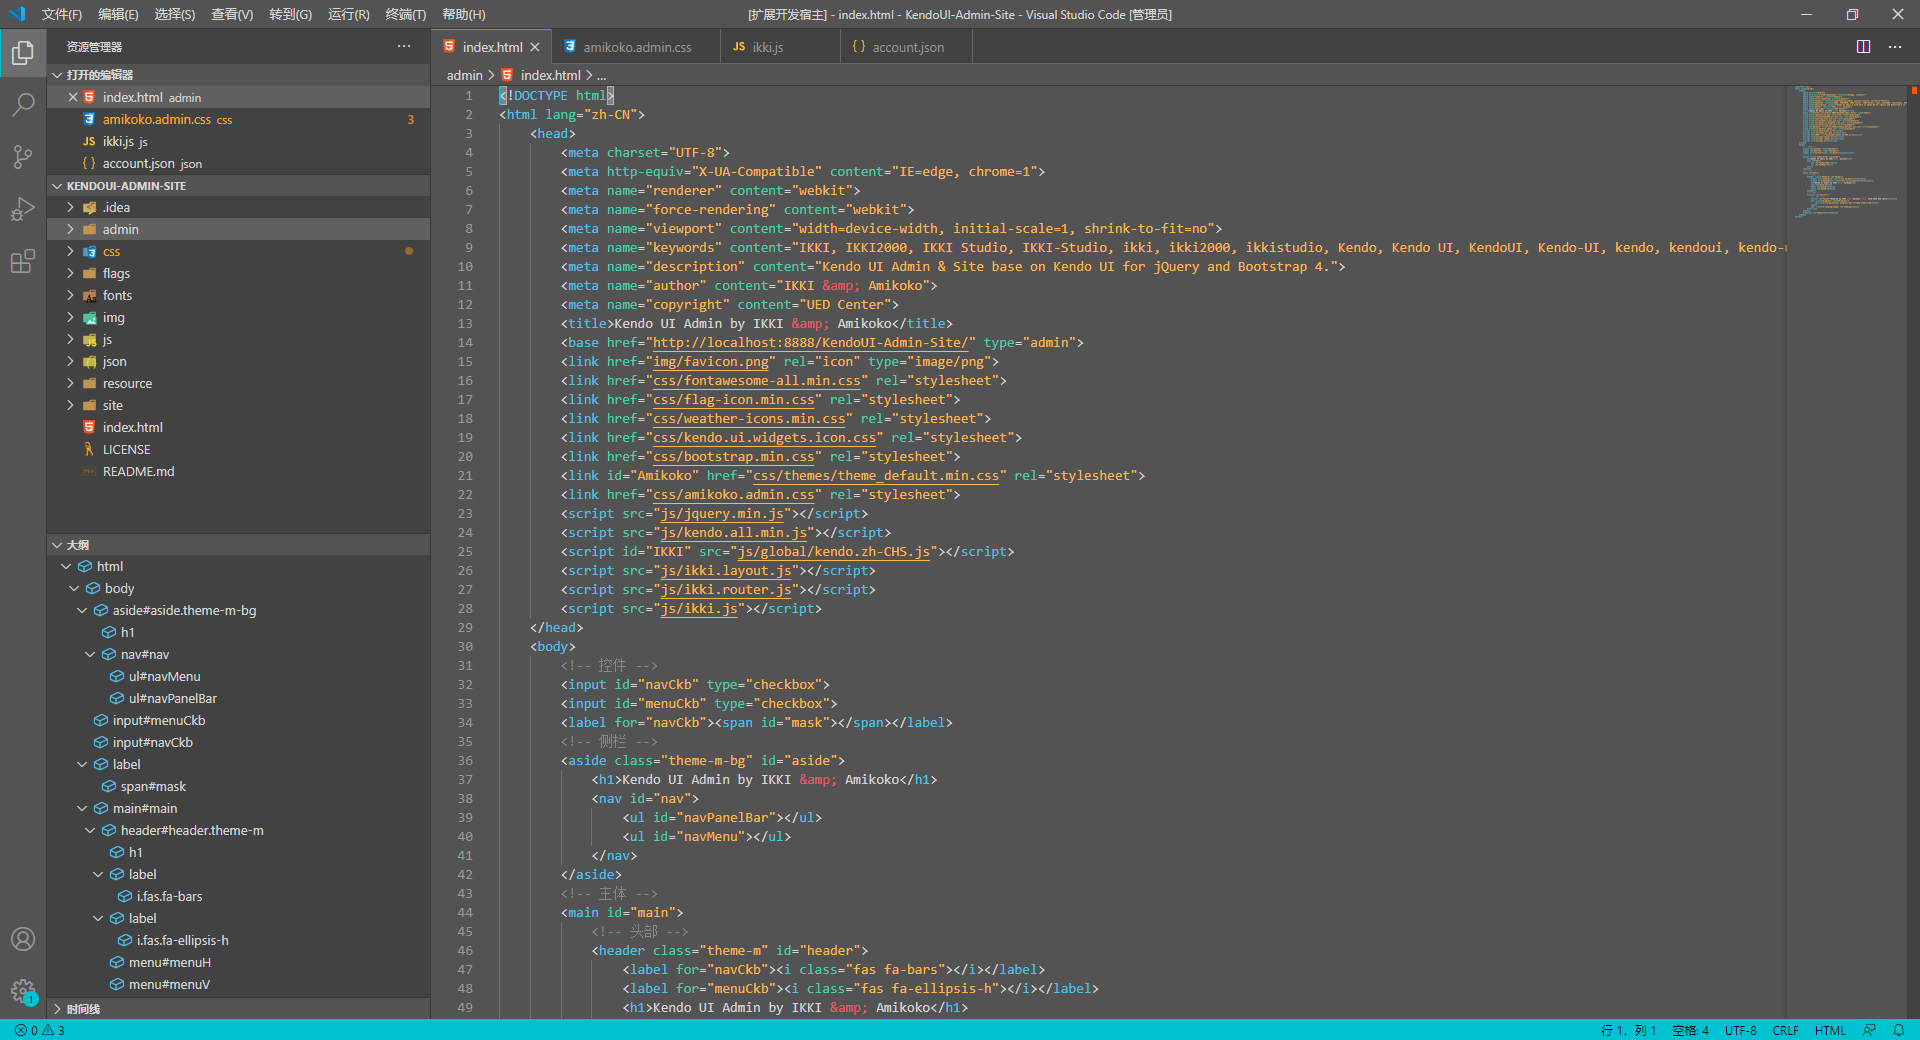1920x1040 pixels.
Task: Switch to the amikoko.admin.css tab
Action: pos(637,47)
